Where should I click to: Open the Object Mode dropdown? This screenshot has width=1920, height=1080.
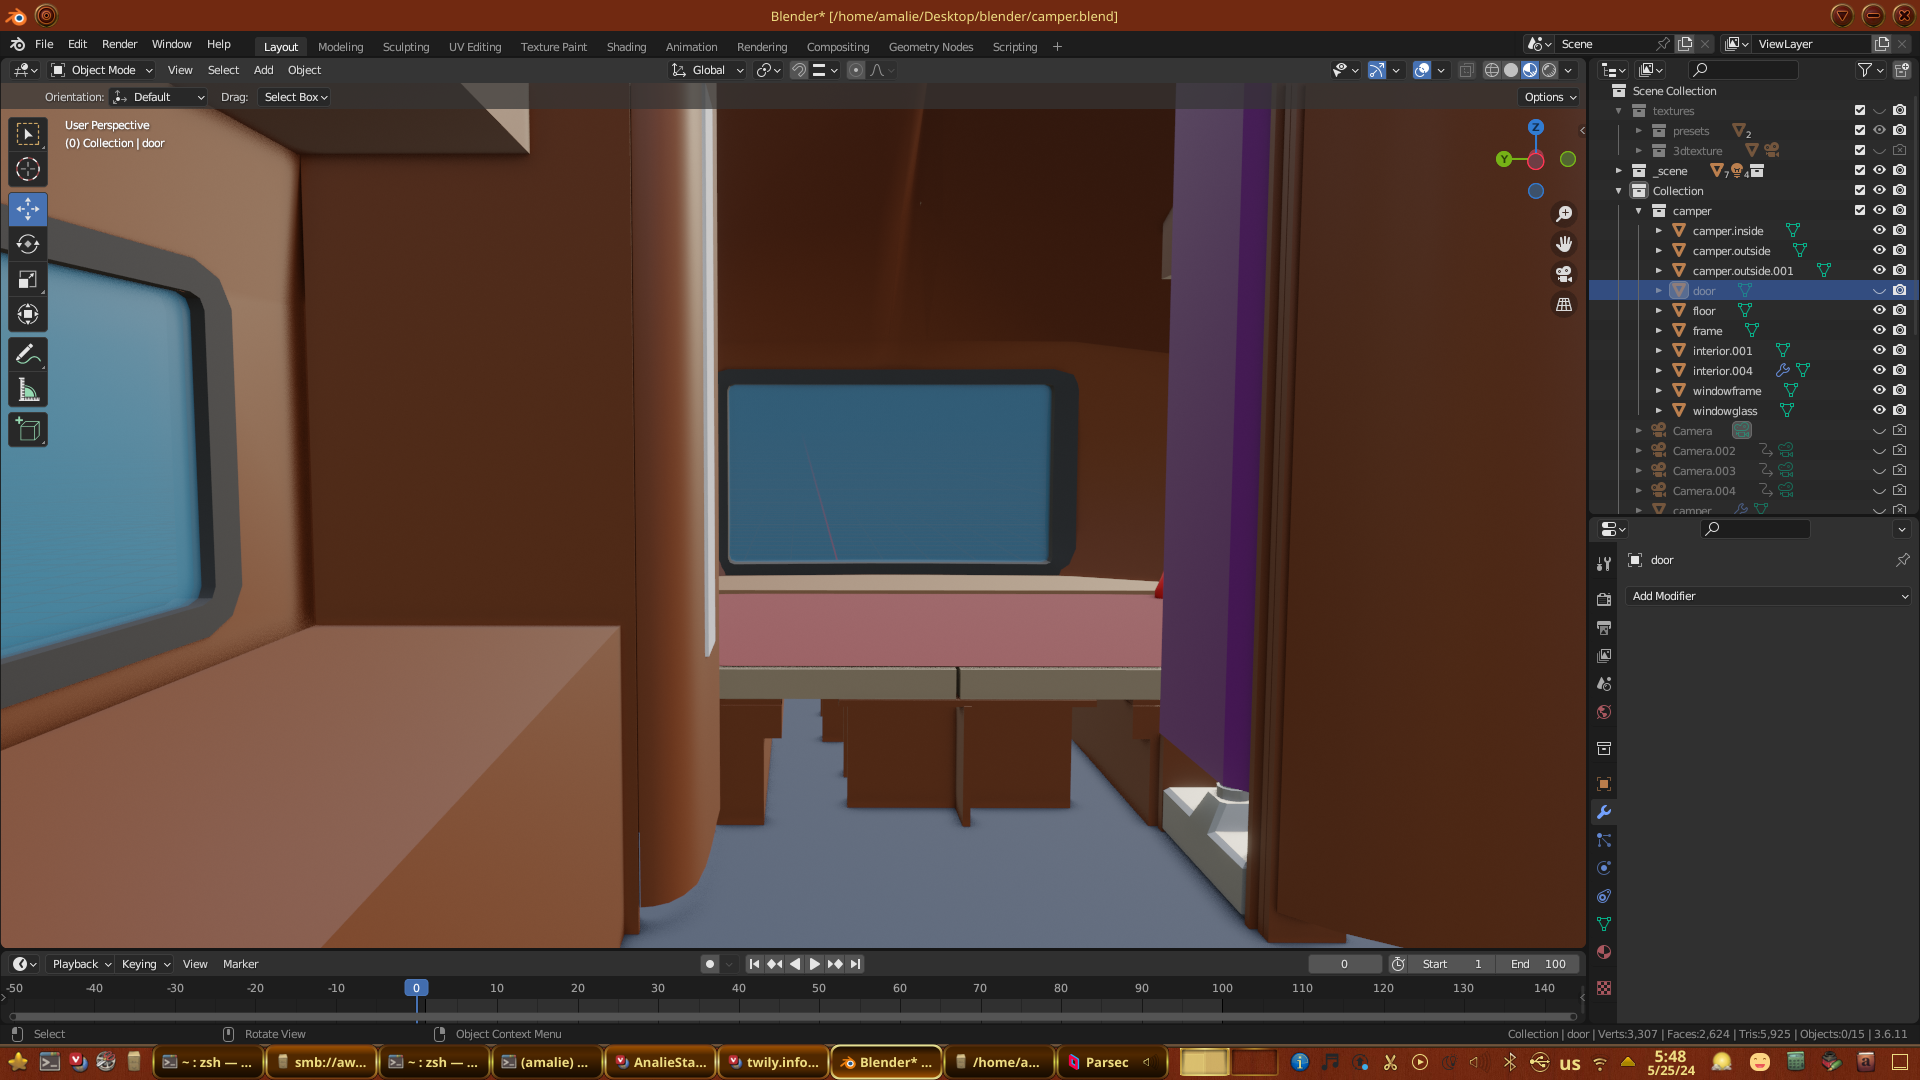pyautogui.click(x=102, y=70)
